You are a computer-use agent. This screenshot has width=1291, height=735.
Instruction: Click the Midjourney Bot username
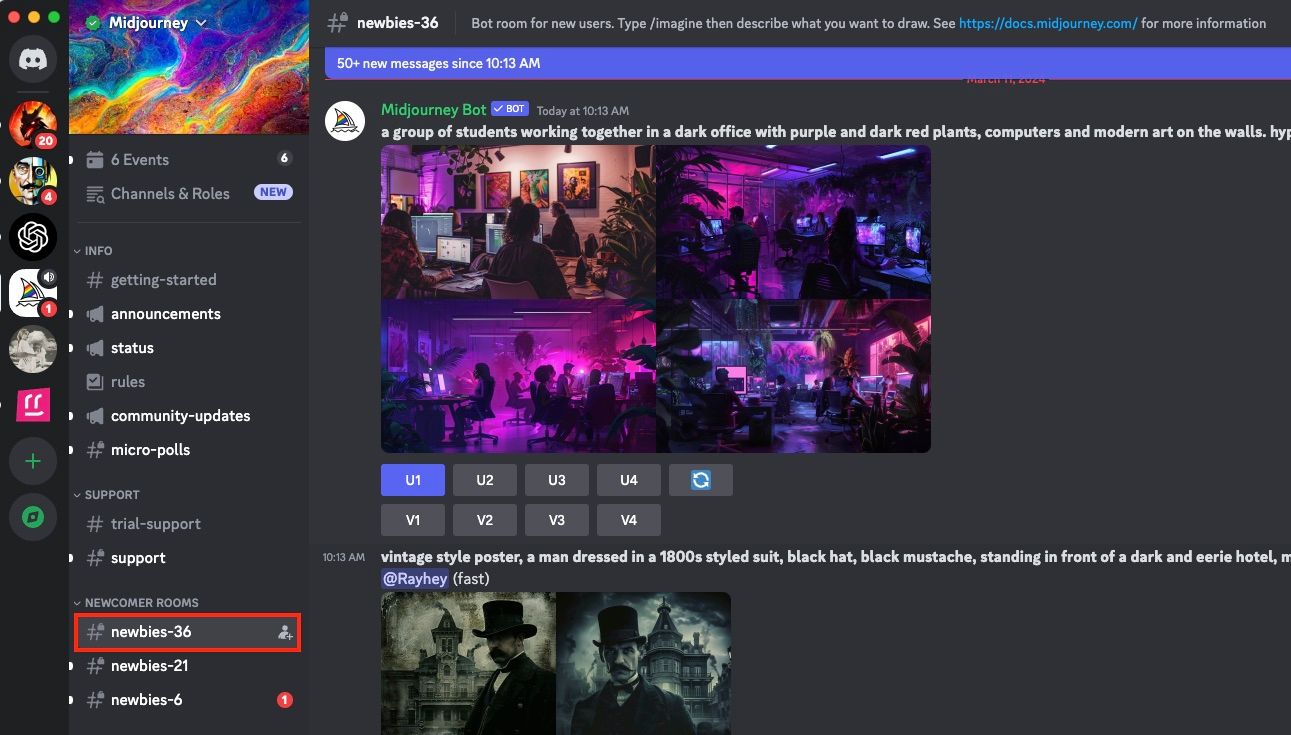click(x=434, y=109)
